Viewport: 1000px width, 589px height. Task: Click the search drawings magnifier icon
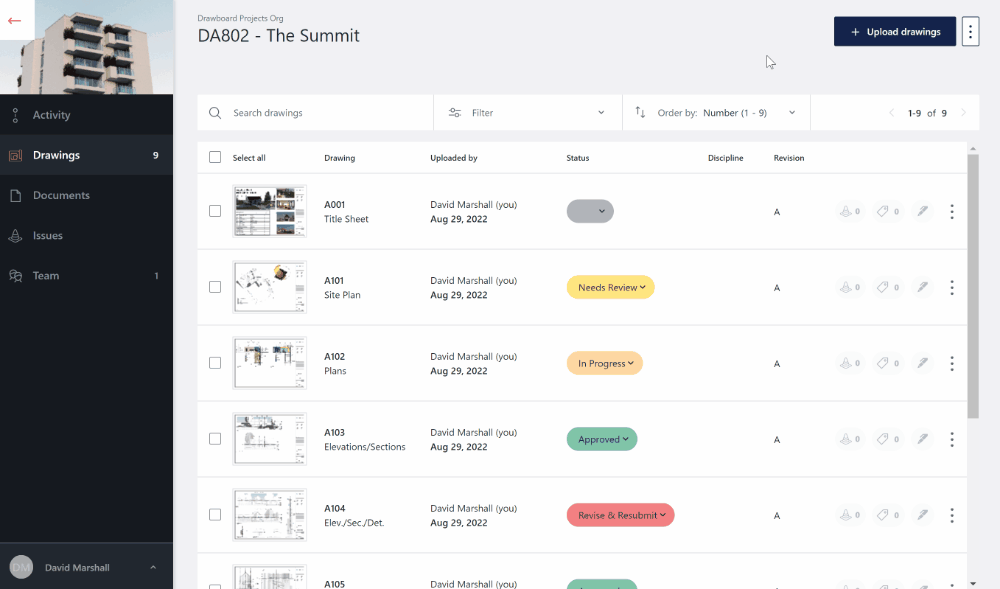pos(214,113)
